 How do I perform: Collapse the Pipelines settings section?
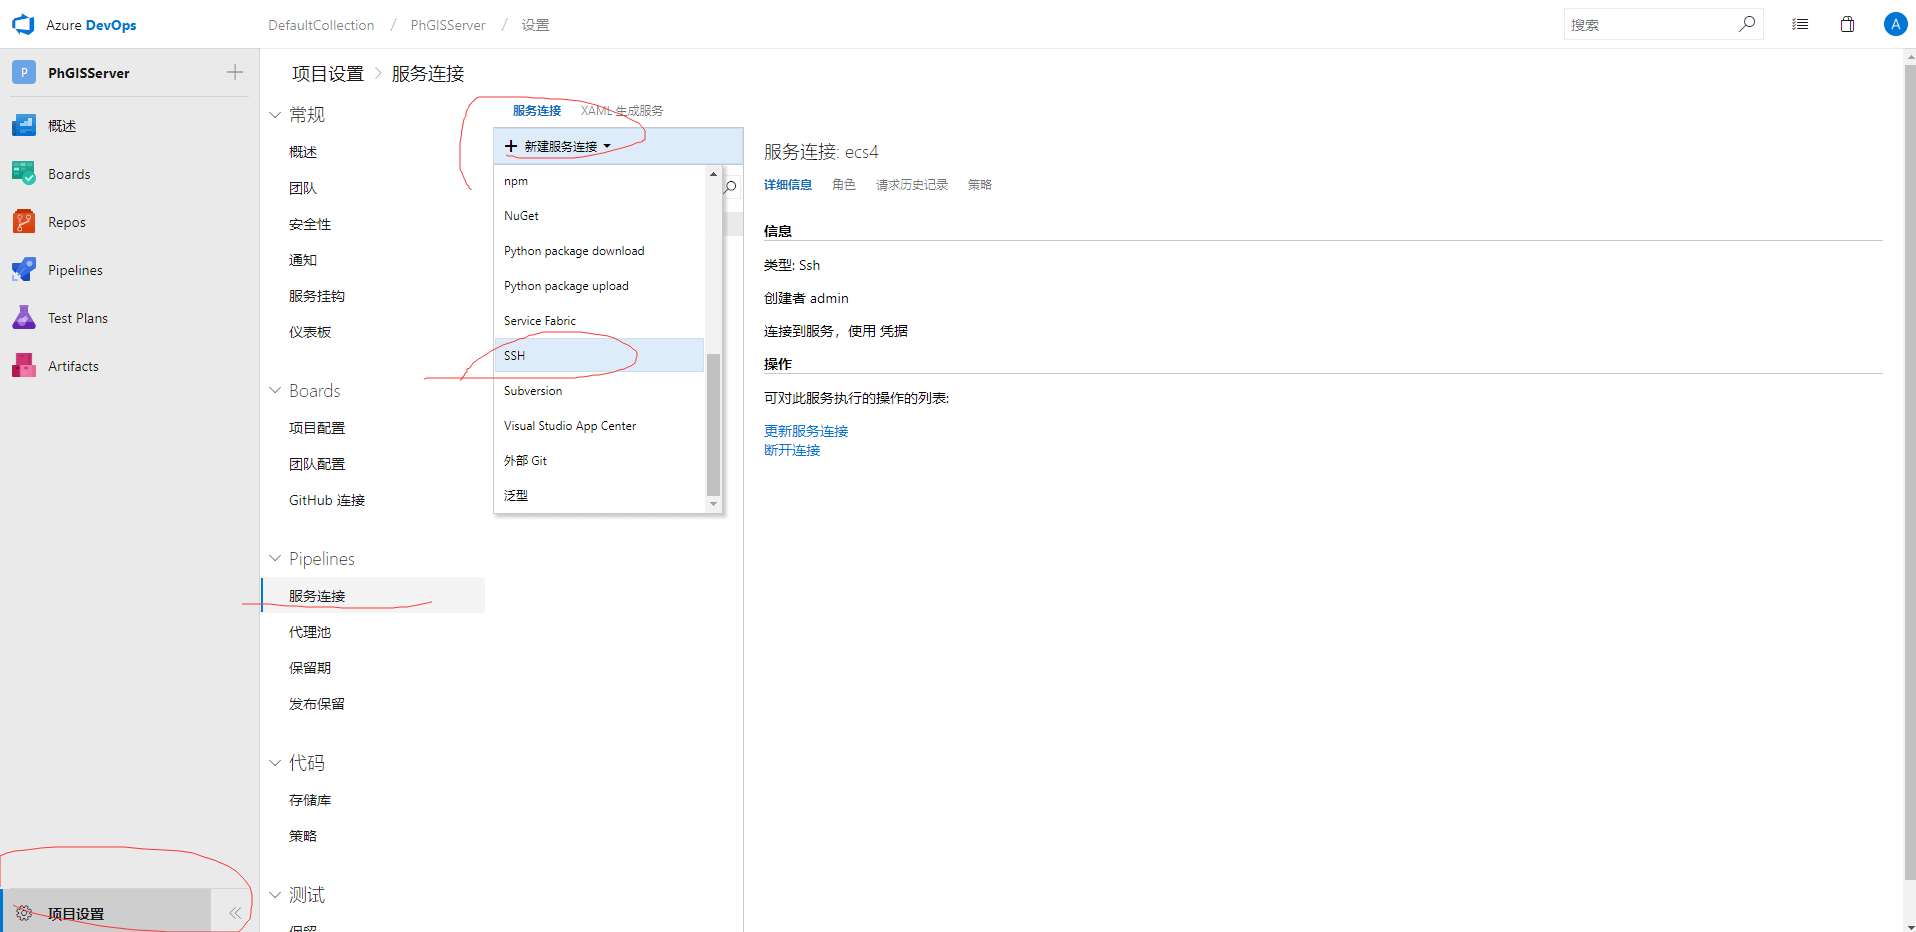275,559
